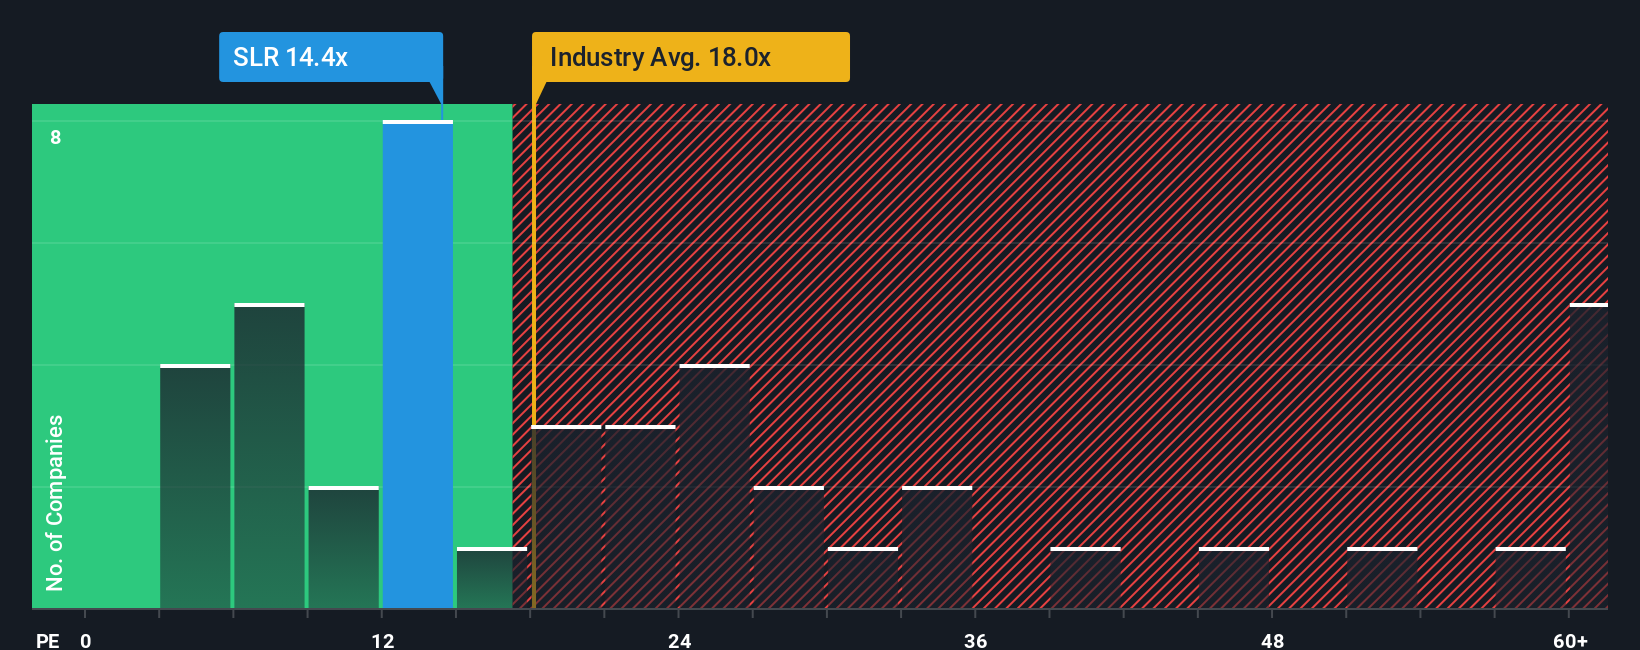Click the SLR 14.4x label

(331, 57)
